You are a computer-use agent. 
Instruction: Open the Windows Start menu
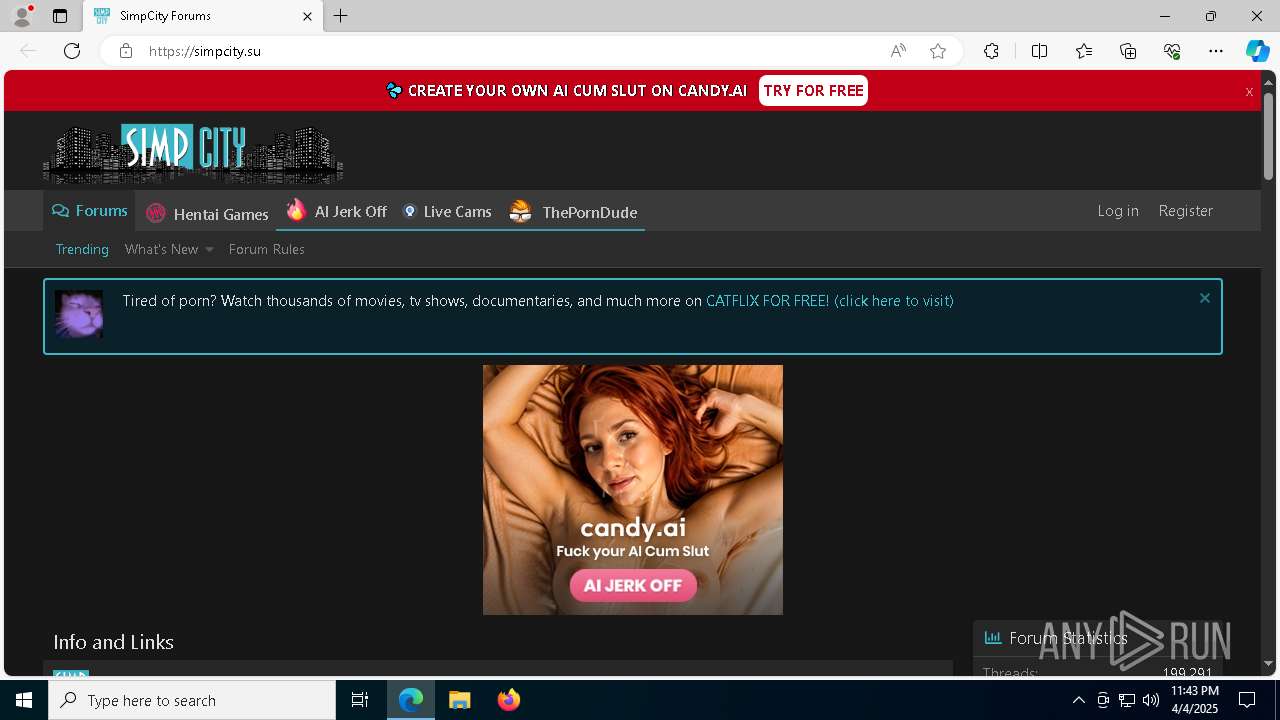pos(24,700)
